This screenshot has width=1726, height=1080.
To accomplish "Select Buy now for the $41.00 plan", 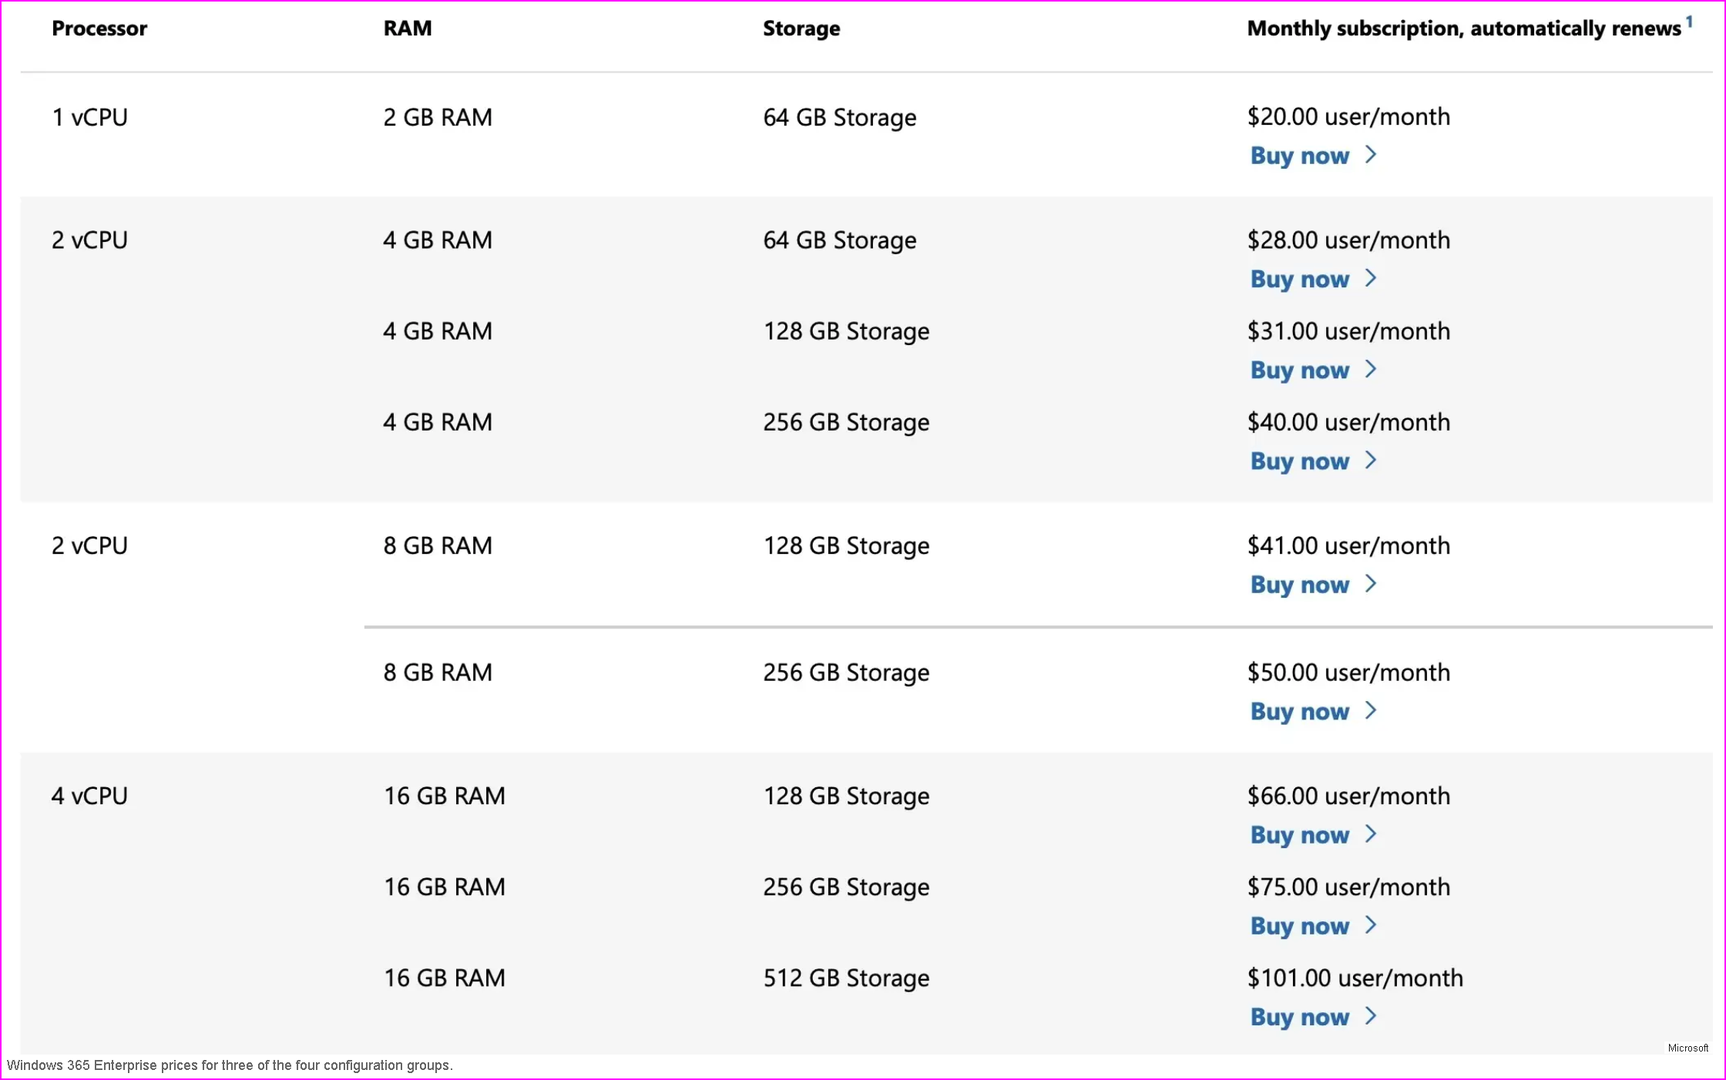I will click(x=1299, y=585).
